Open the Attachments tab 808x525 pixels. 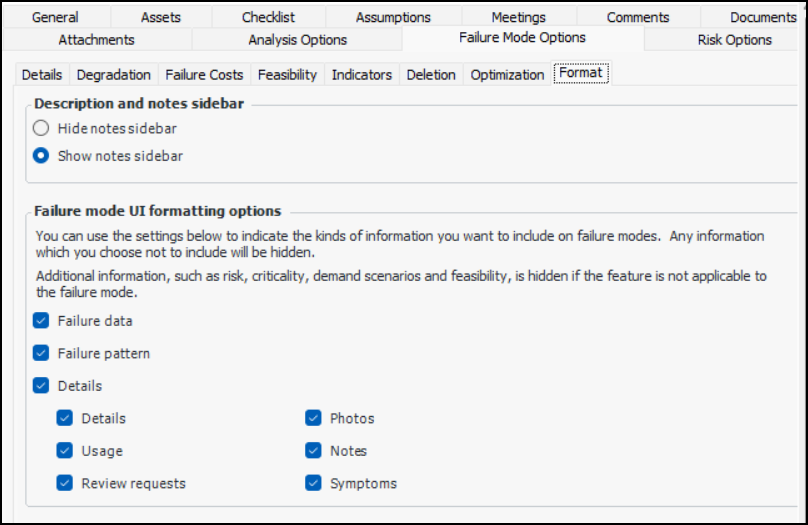coord(96,40)
